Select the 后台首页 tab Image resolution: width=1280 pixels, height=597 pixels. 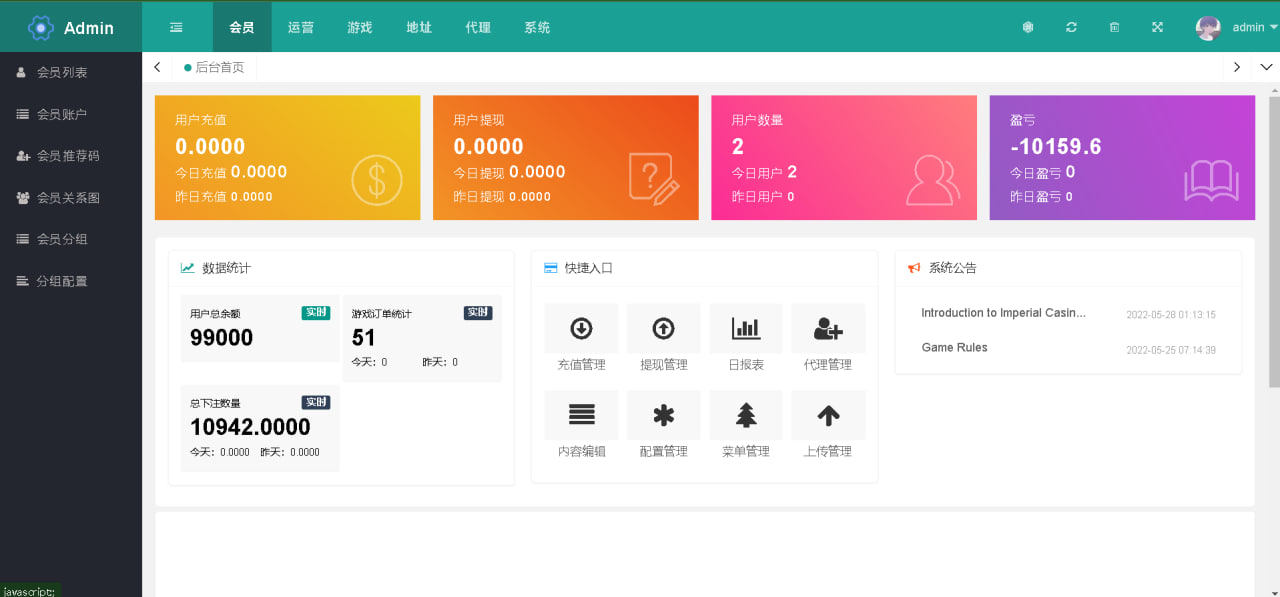(218, 67)
